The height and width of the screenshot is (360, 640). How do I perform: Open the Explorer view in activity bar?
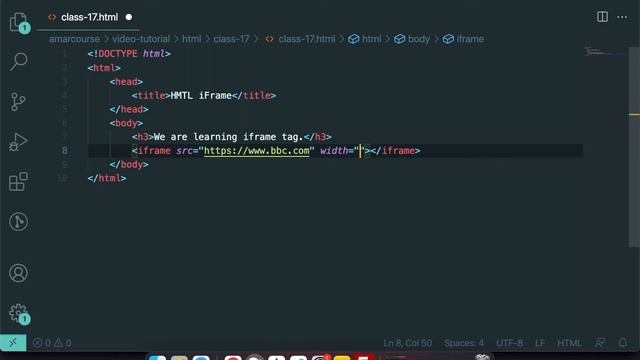pos(18,21)
